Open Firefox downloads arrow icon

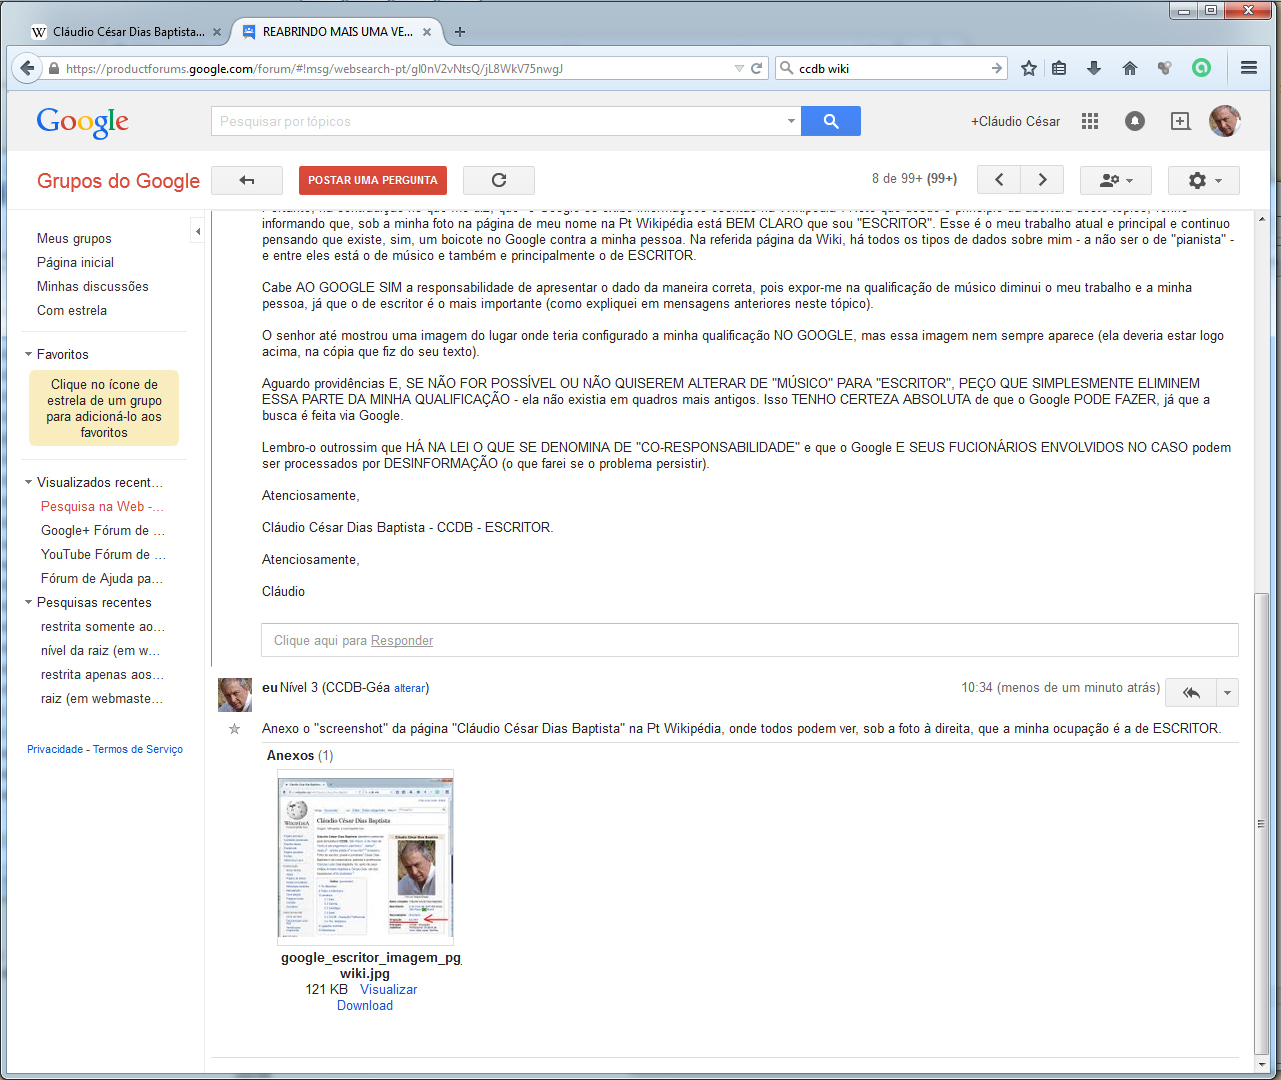[x=1093, y=68]
